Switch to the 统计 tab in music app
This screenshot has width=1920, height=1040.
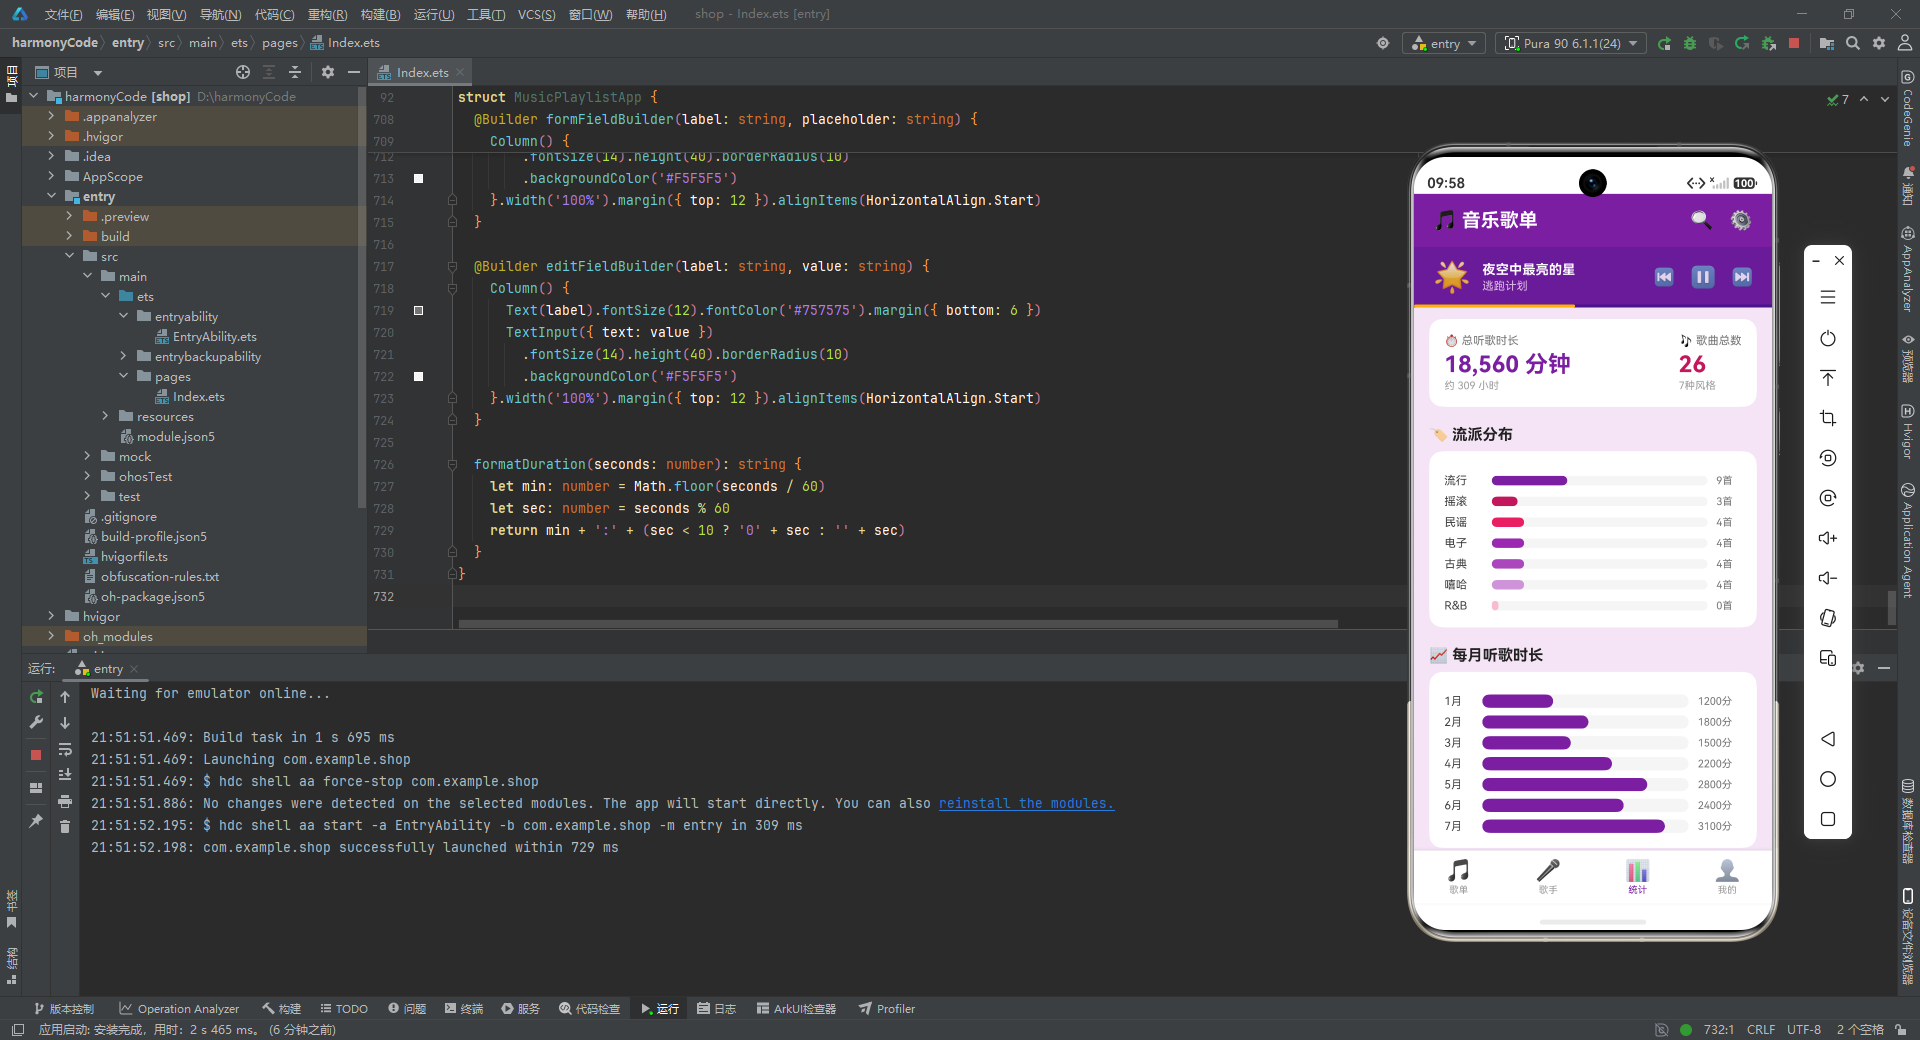(x=1637, y=875)
